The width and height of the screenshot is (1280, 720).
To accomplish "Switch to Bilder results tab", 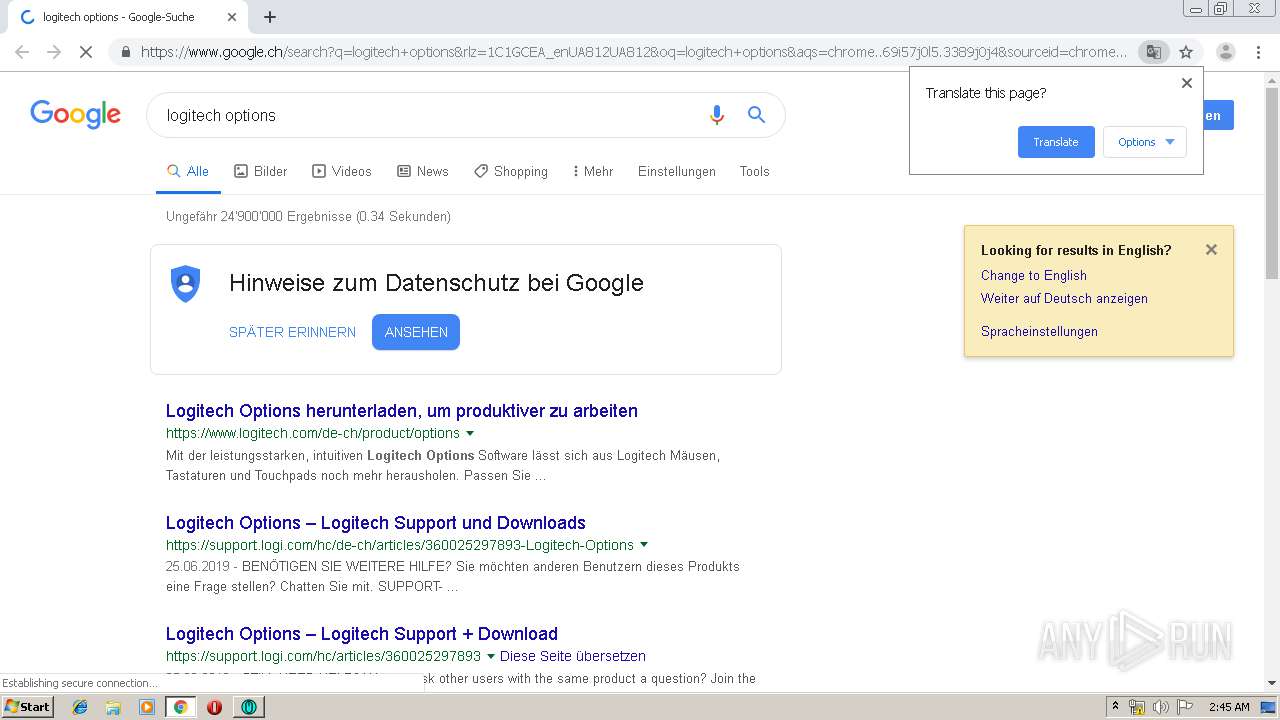I will 260,171.
